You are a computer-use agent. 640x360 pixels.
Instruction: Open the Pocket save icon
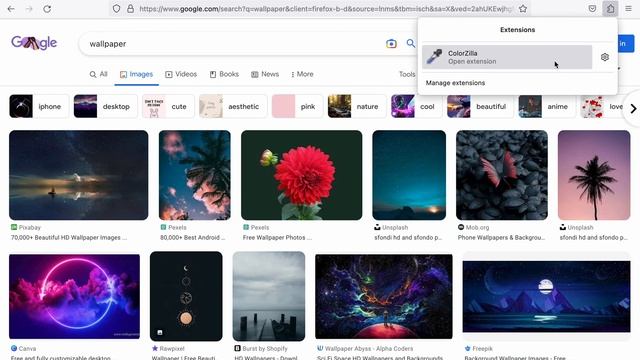(592, 9)
